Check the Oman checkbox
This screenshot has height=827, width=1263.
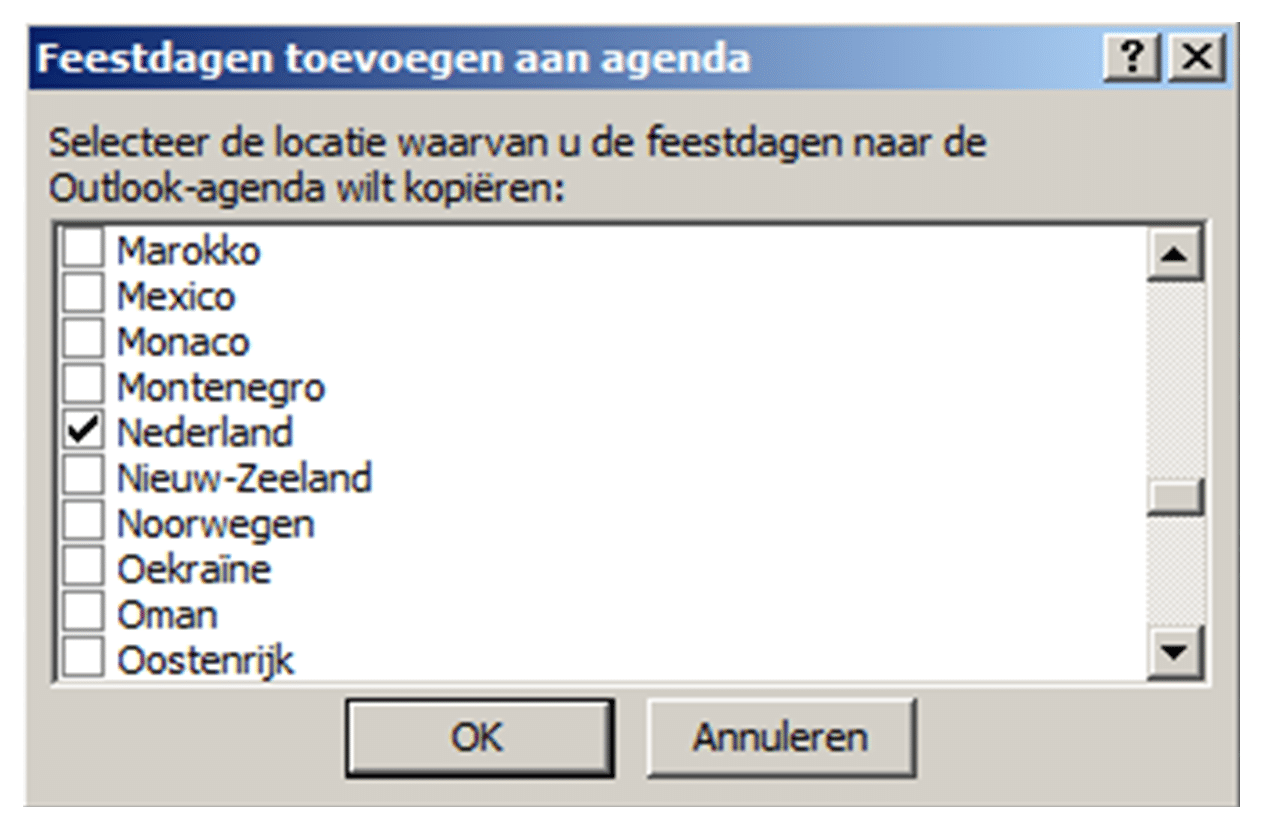tap(84, 614)
